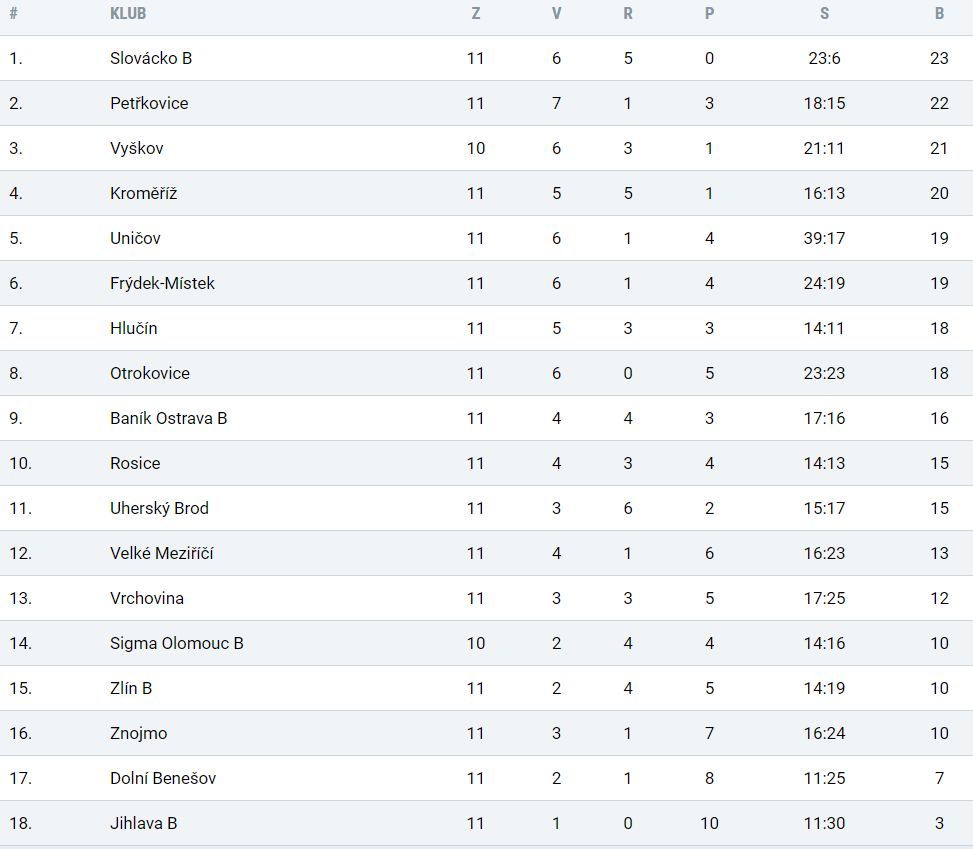Select the Rosice club name
This screenshot has height=849, width=973.
[135, 463]
